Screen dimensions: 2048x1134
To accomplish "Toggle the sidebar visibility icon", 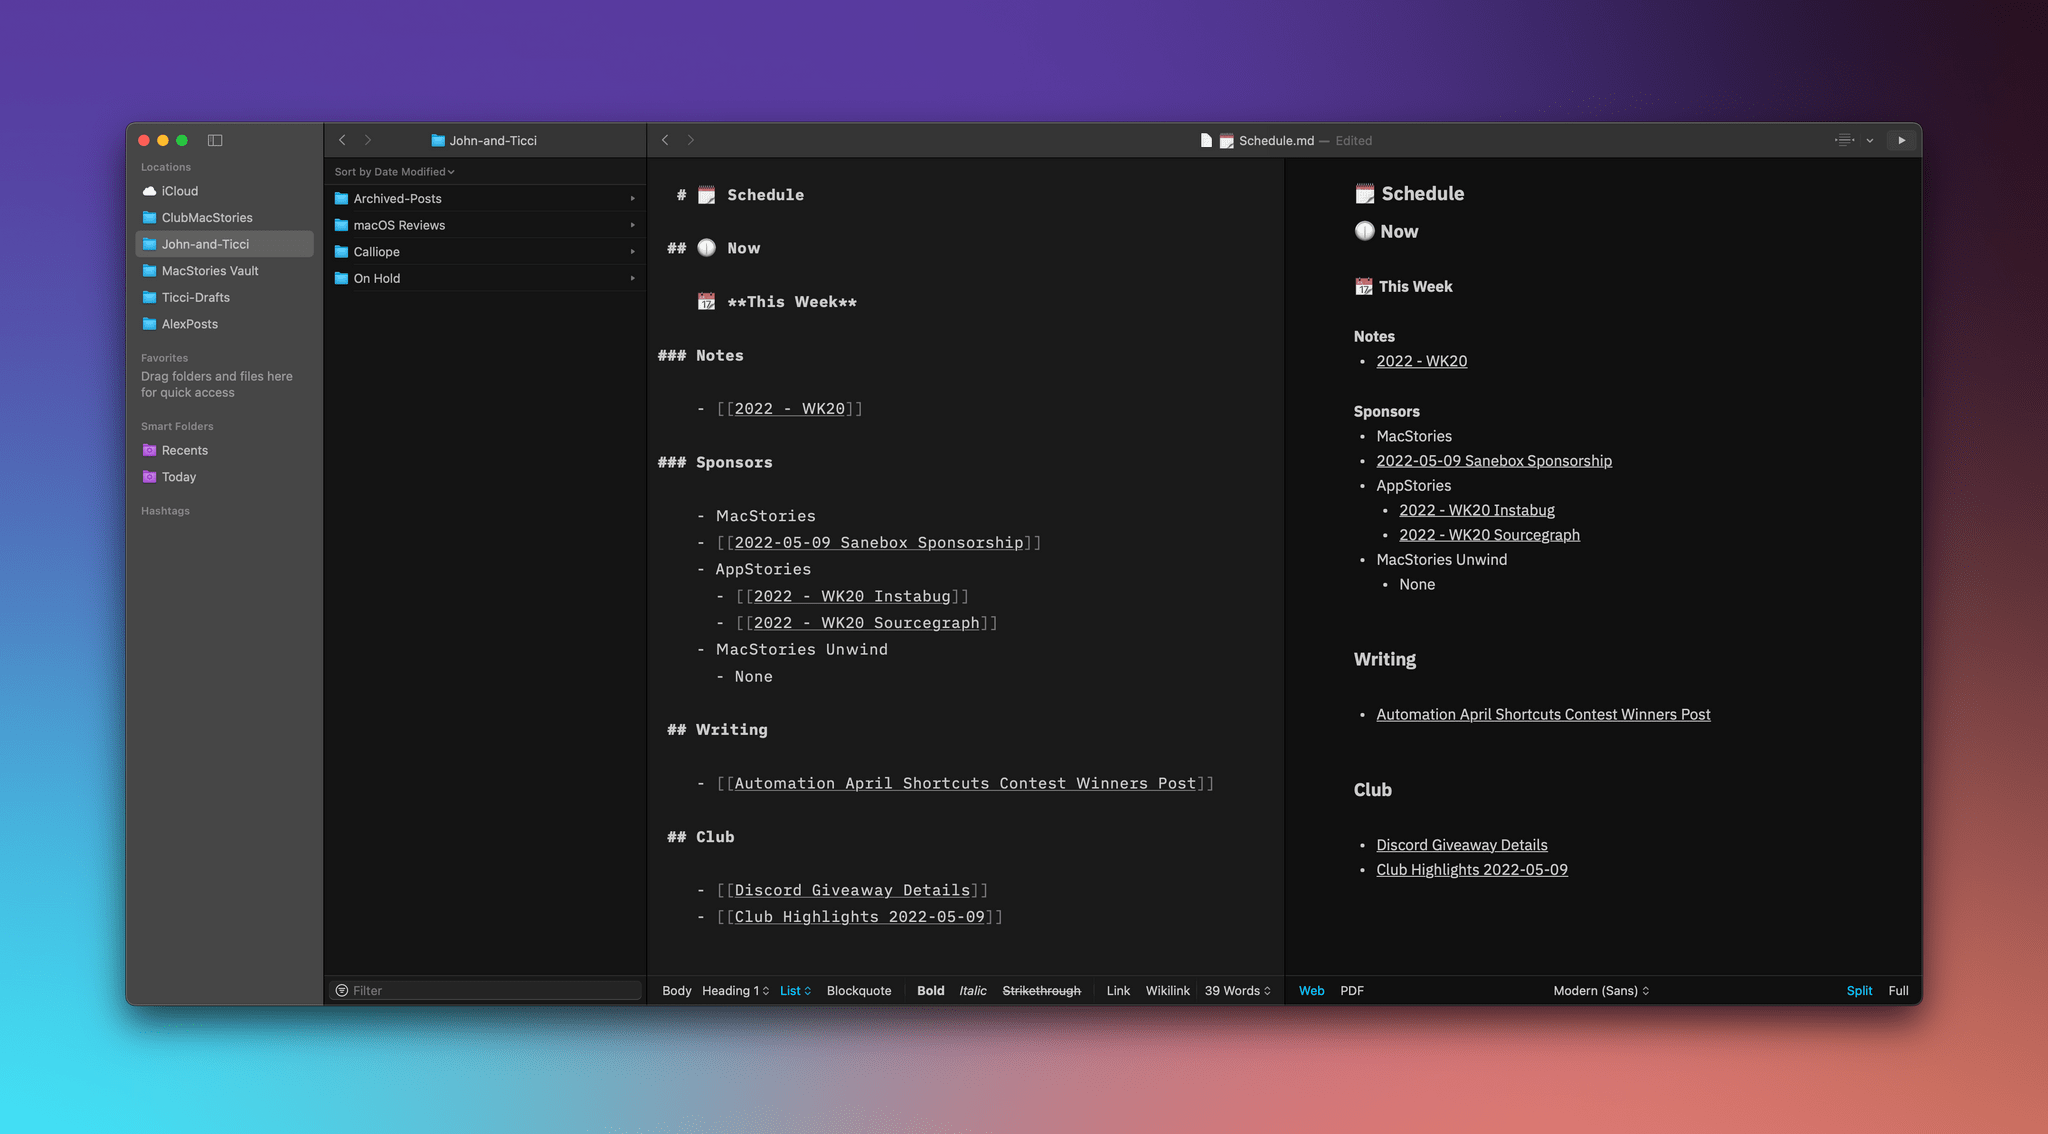I will click(x=215, y=140).
